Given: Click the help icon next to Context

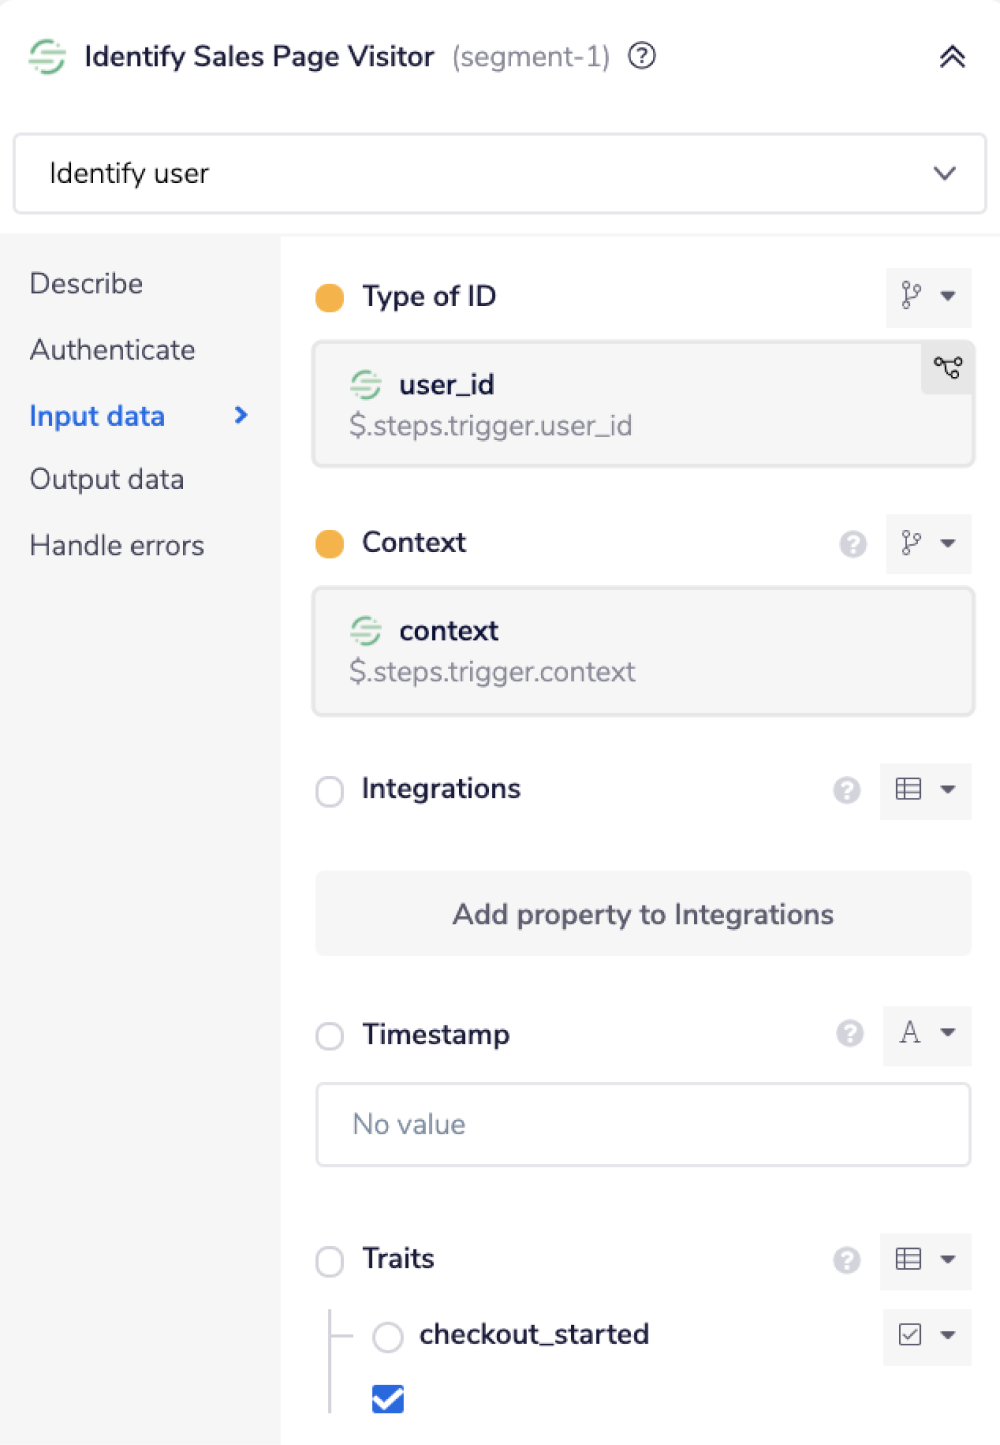Looking at the screenshot, I should (853, 544).
